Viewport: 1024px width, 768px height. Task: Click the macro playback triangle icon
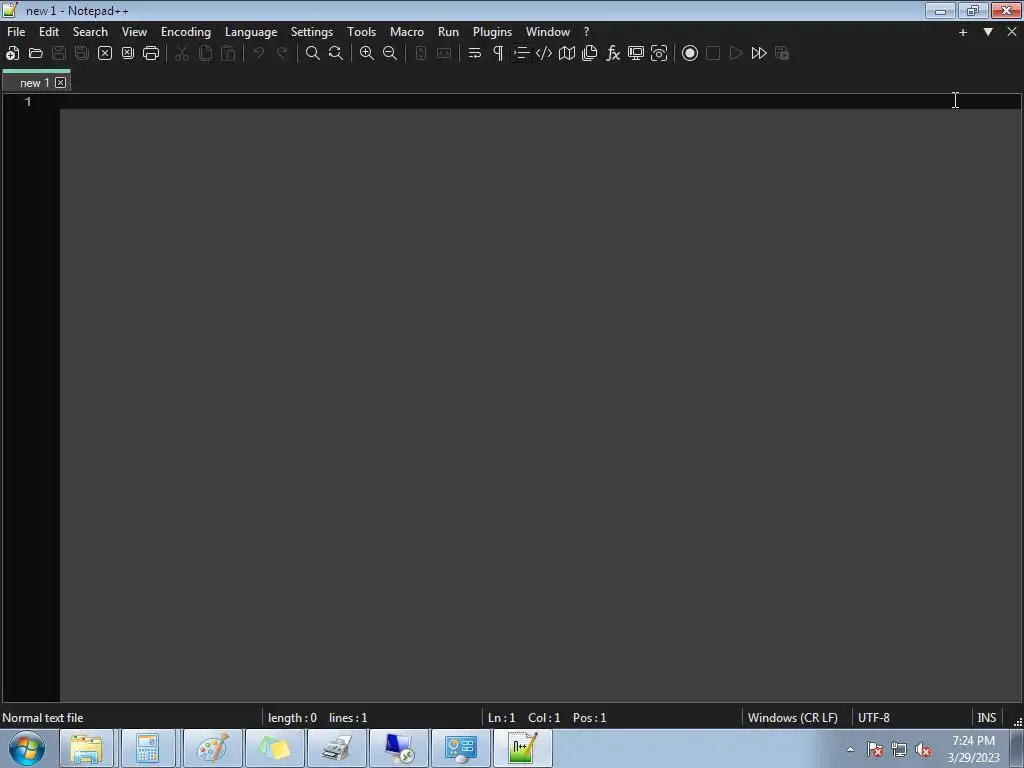(736, 54)
